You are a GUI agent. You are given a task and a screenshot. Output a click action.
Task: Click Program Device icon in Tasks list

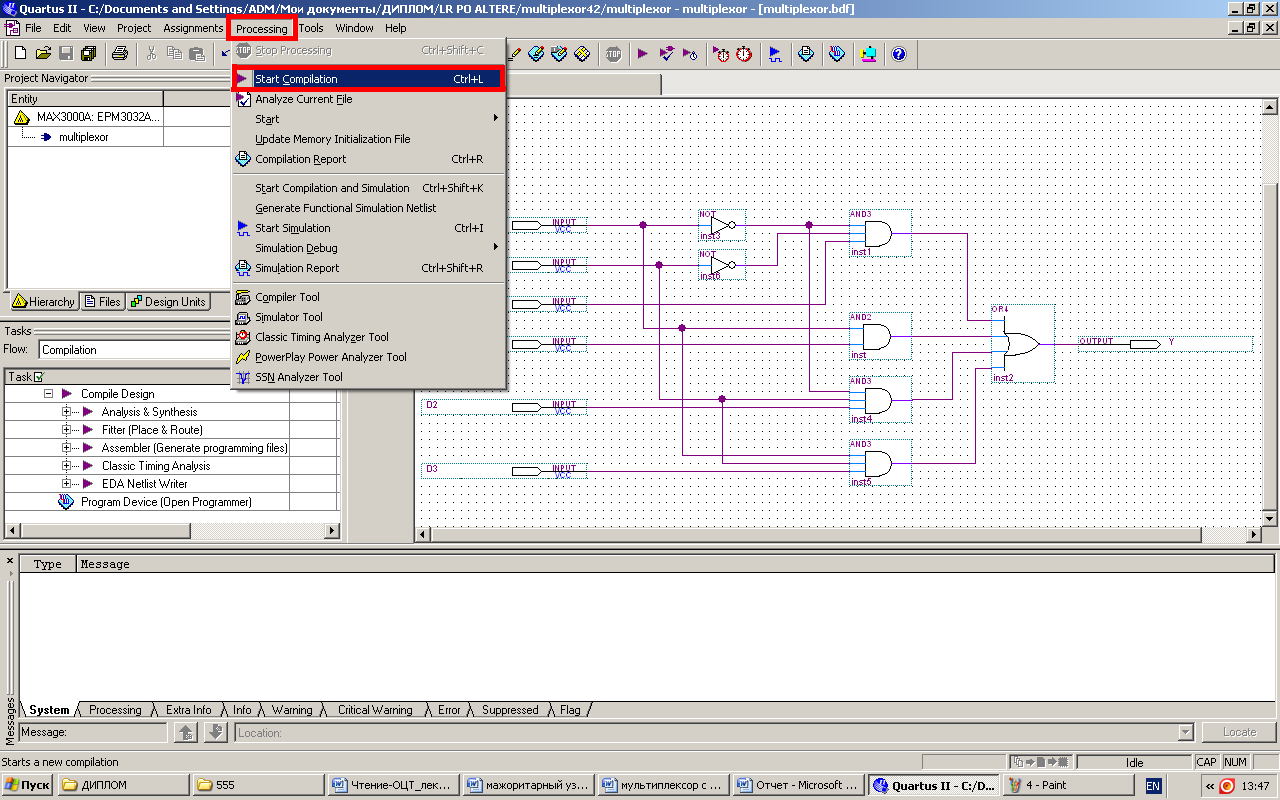coord(66,502)
